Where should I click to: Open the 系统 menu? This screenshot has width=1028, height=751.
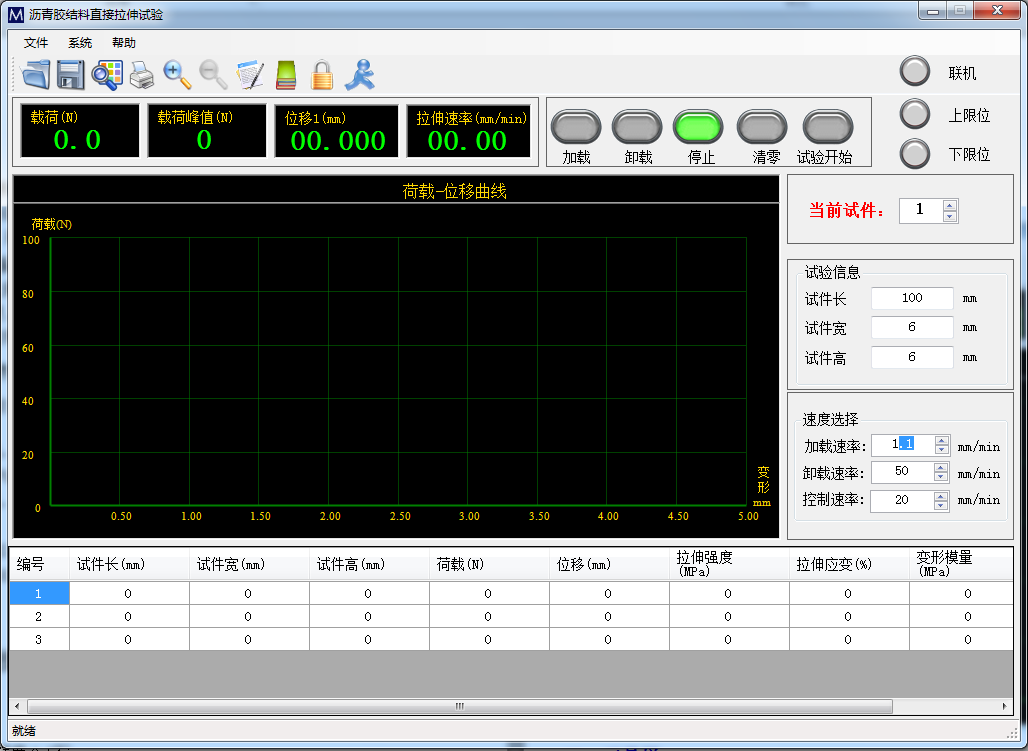click(80, 43)
